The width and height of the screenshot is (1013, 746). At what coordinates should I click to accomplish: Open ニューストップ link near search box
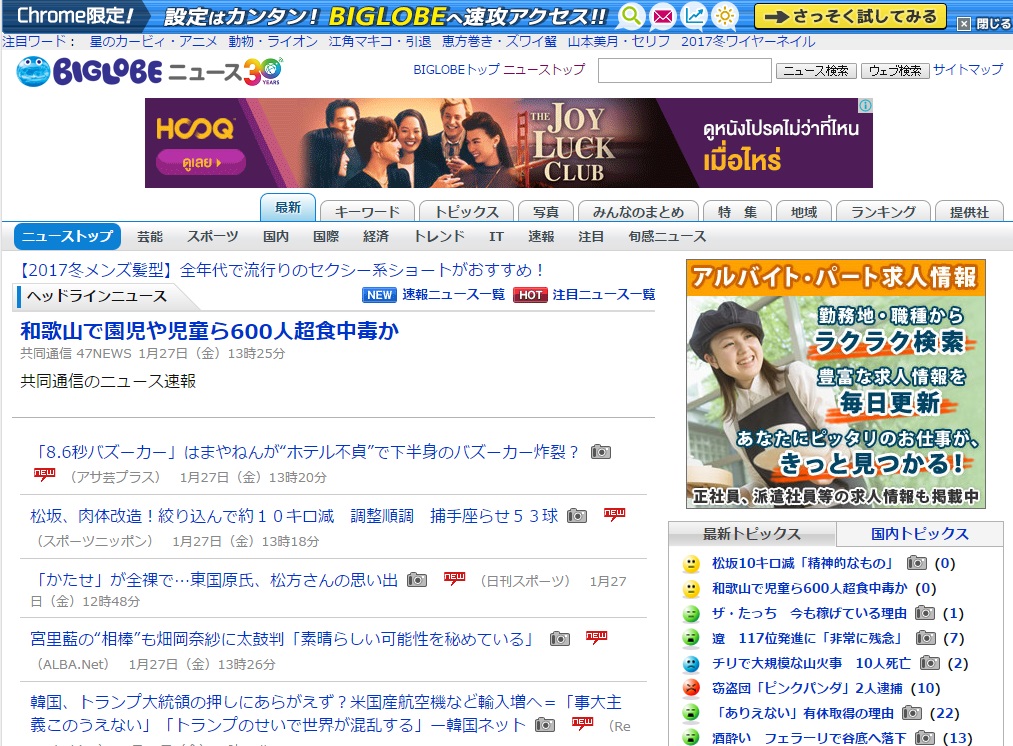pyautogui.click(x=544, y=69)
